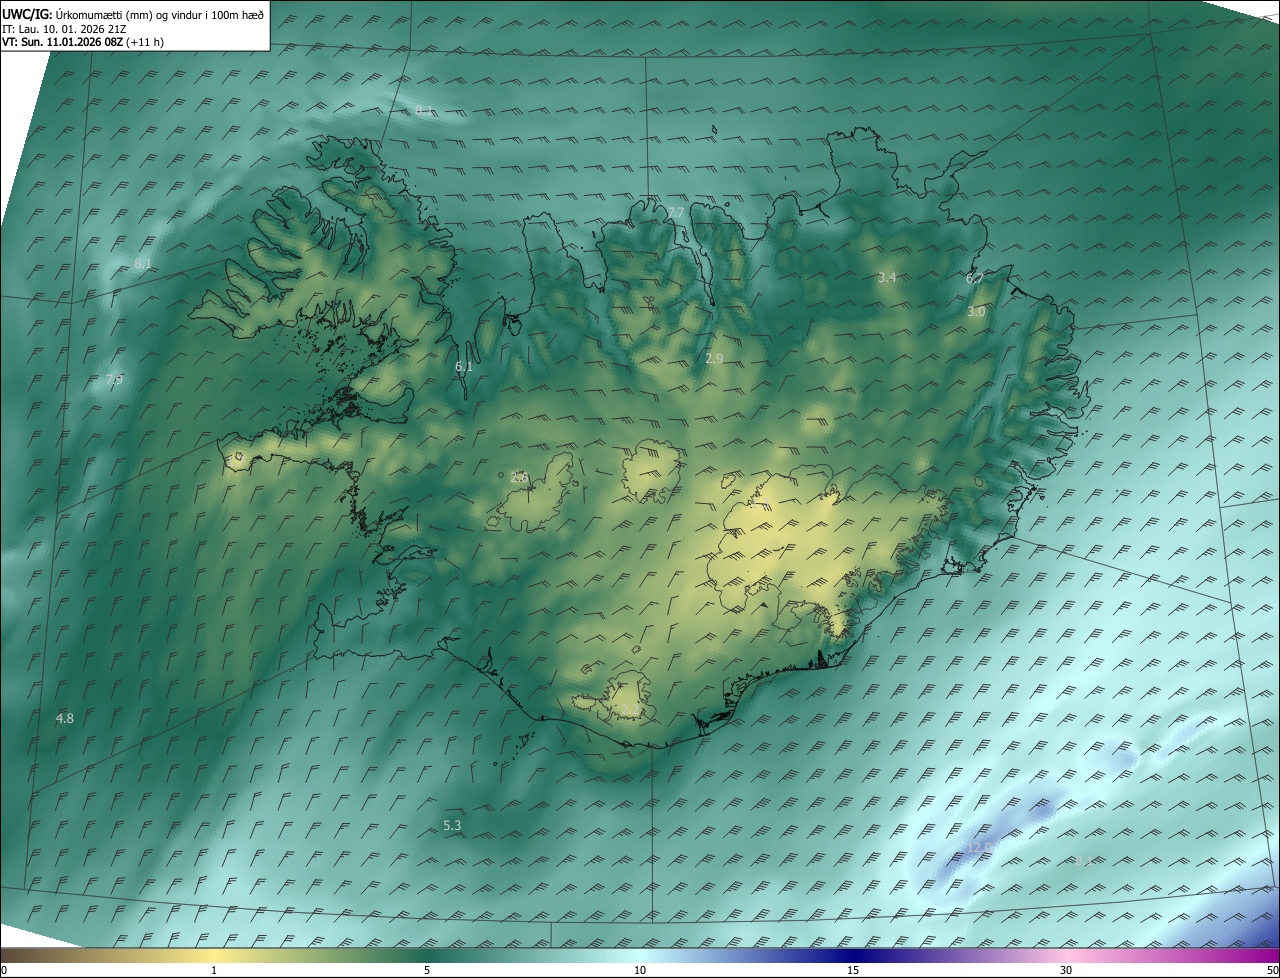Click the '0' tick on the color scale
This screenshot has height=978, width=1280.
[4, 970]
